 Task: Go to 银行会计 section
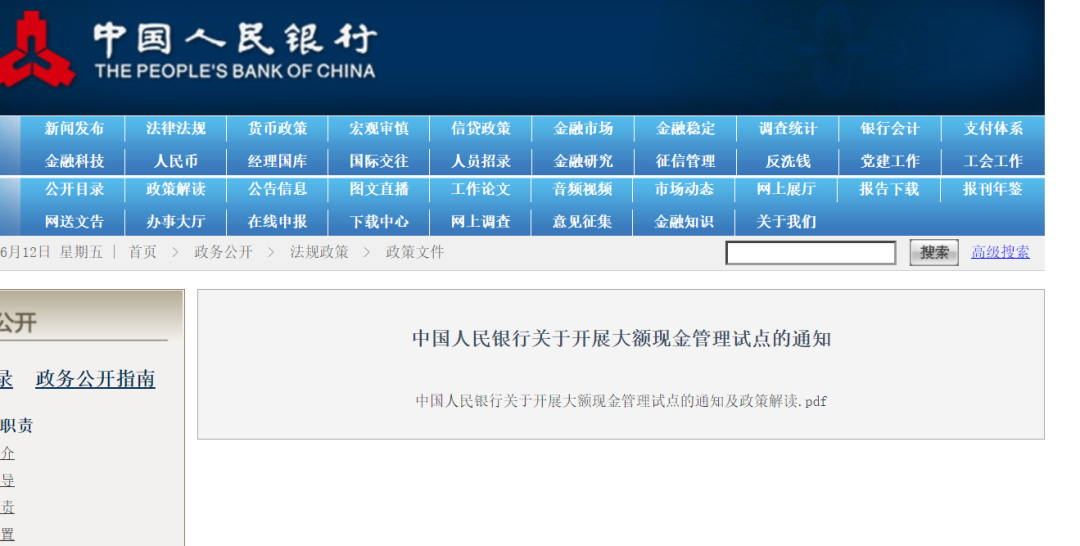pos(890,129)
